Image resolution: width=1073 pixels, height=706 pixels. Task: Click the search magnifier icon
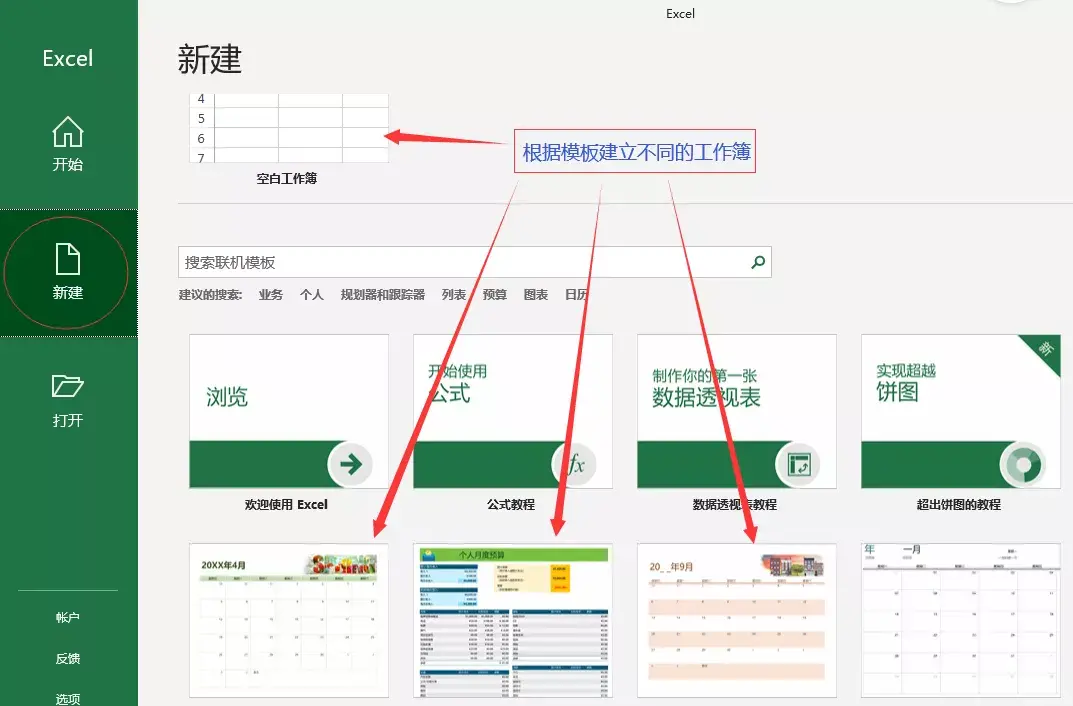[757, 262]
